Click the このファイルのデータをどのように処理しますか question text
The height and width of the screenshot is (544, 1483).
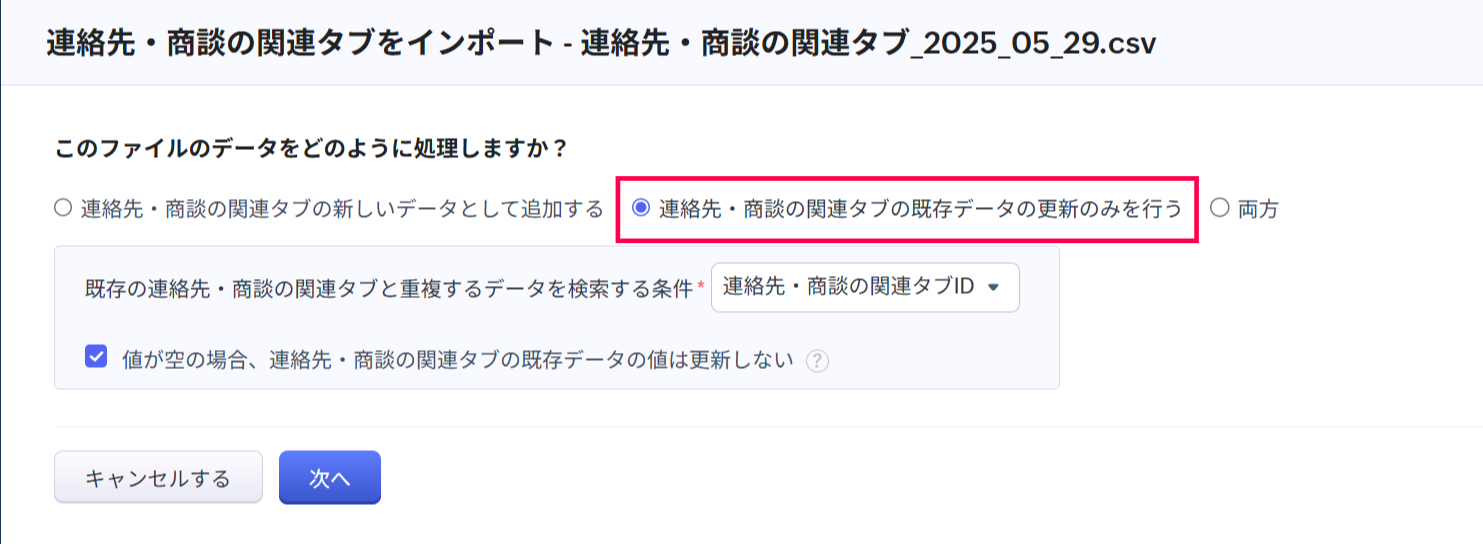[312, 149]
